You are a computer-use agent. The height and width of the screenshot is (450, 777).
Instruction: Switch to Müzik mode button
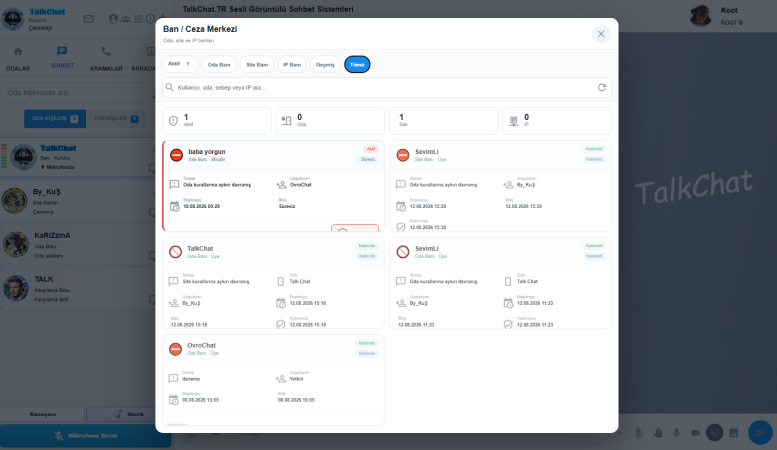point(130,414)
